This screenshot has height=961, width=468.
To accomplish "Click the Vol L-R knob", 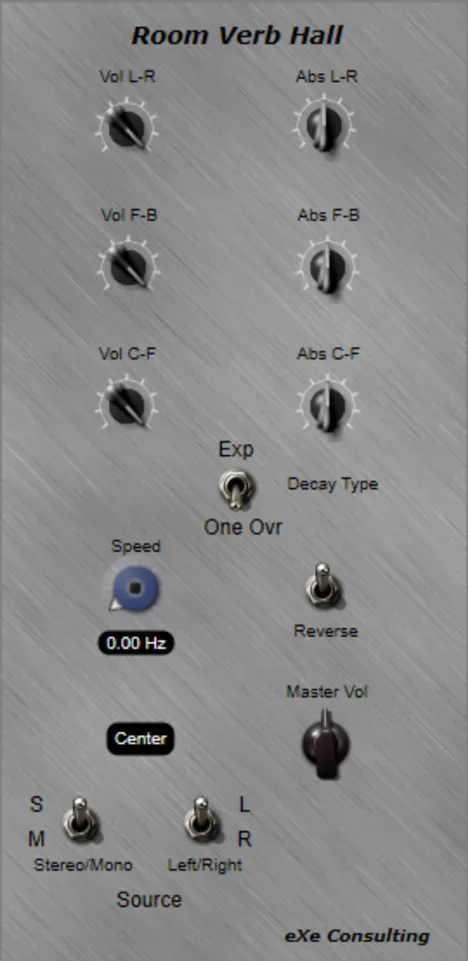I will (127, 126).
